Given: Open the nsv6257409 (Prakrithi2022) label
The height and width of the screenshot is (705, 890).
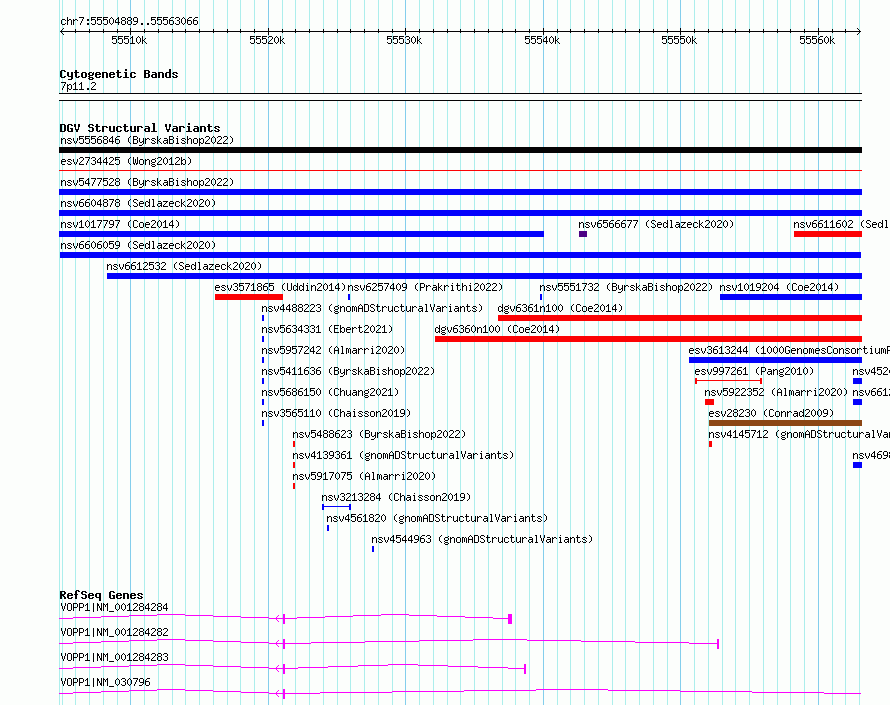Looking at the screenshot, I should [425, 287].
